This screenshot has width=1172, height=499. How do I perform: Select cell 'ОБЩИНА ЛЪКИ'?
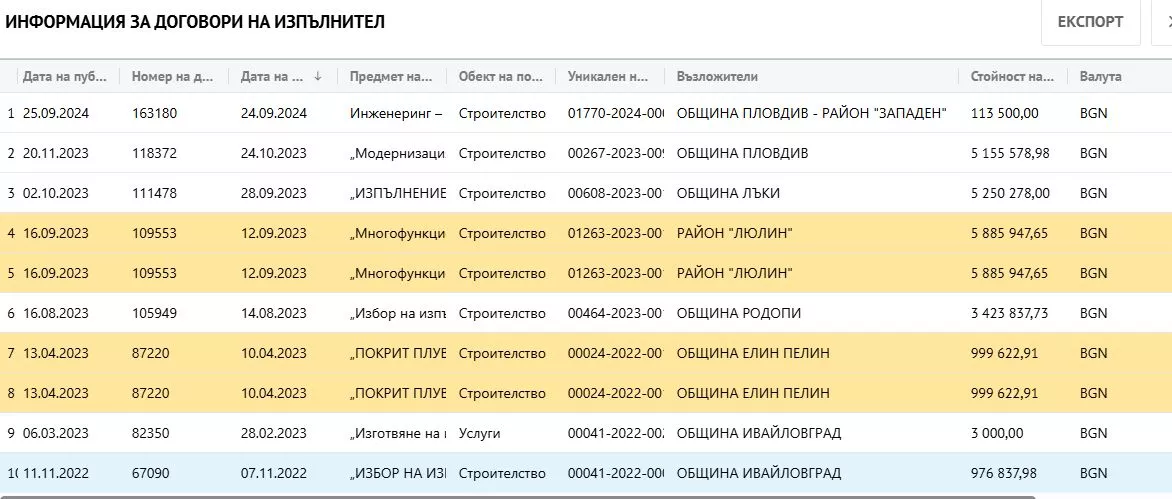[x=728, y=193]
